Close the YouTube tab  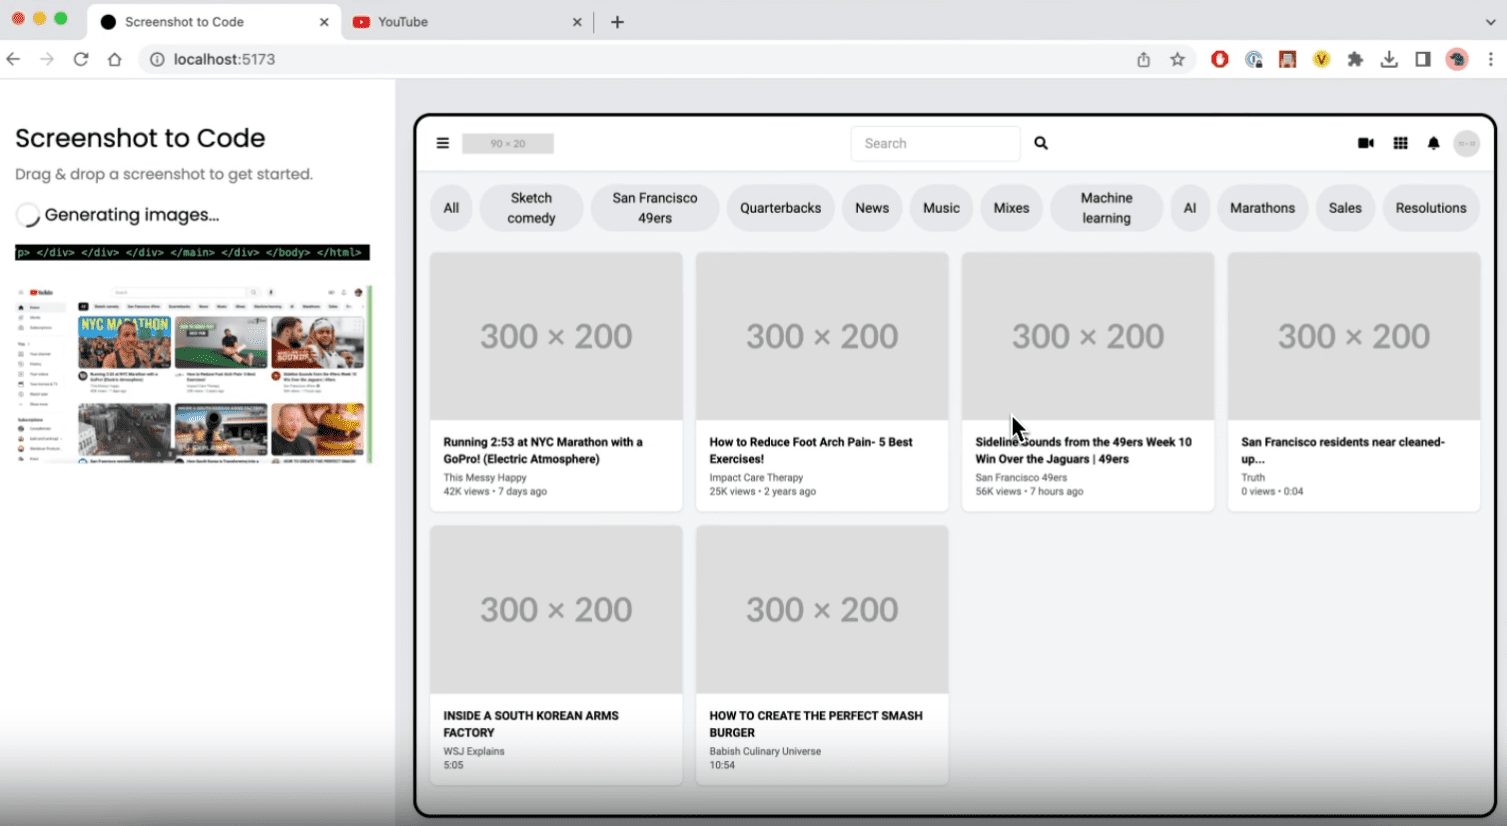click(577, 22)
